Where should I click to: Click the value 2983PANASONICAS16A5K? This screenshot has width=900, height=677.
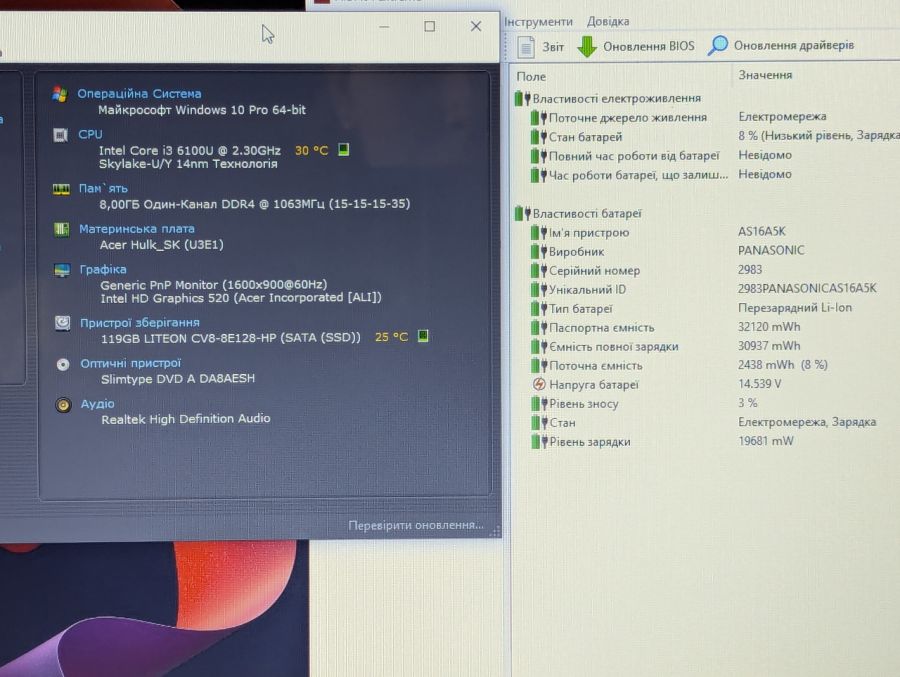coord(807,288)
